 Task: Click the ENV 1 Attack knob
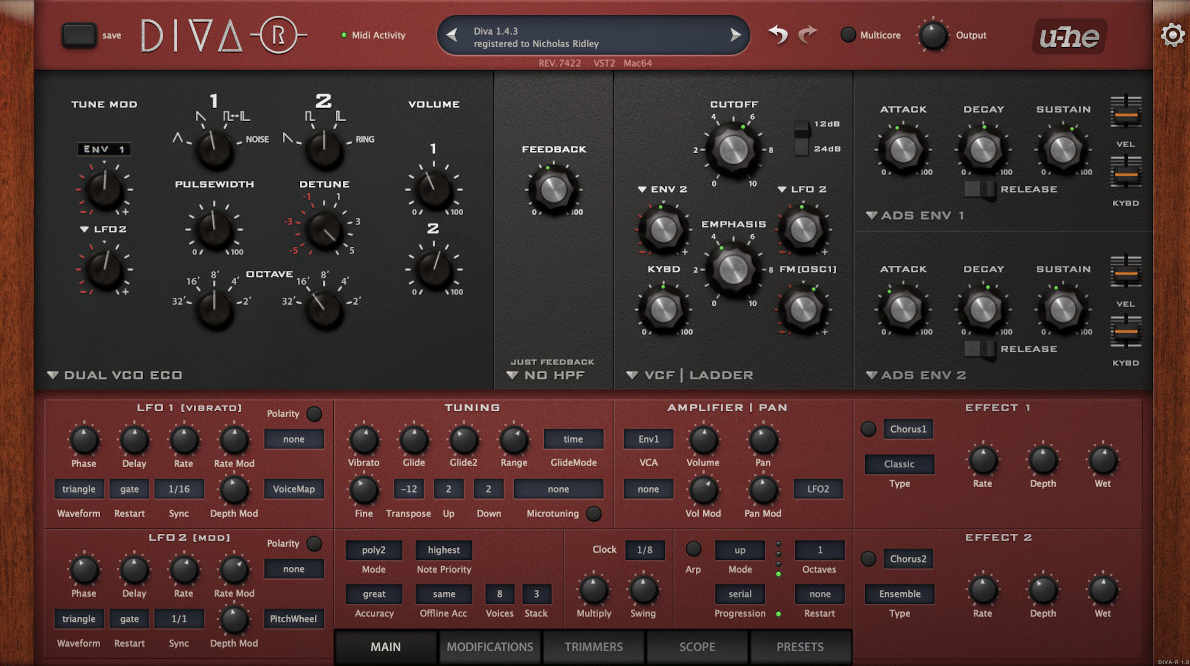(x=903, y=149)
